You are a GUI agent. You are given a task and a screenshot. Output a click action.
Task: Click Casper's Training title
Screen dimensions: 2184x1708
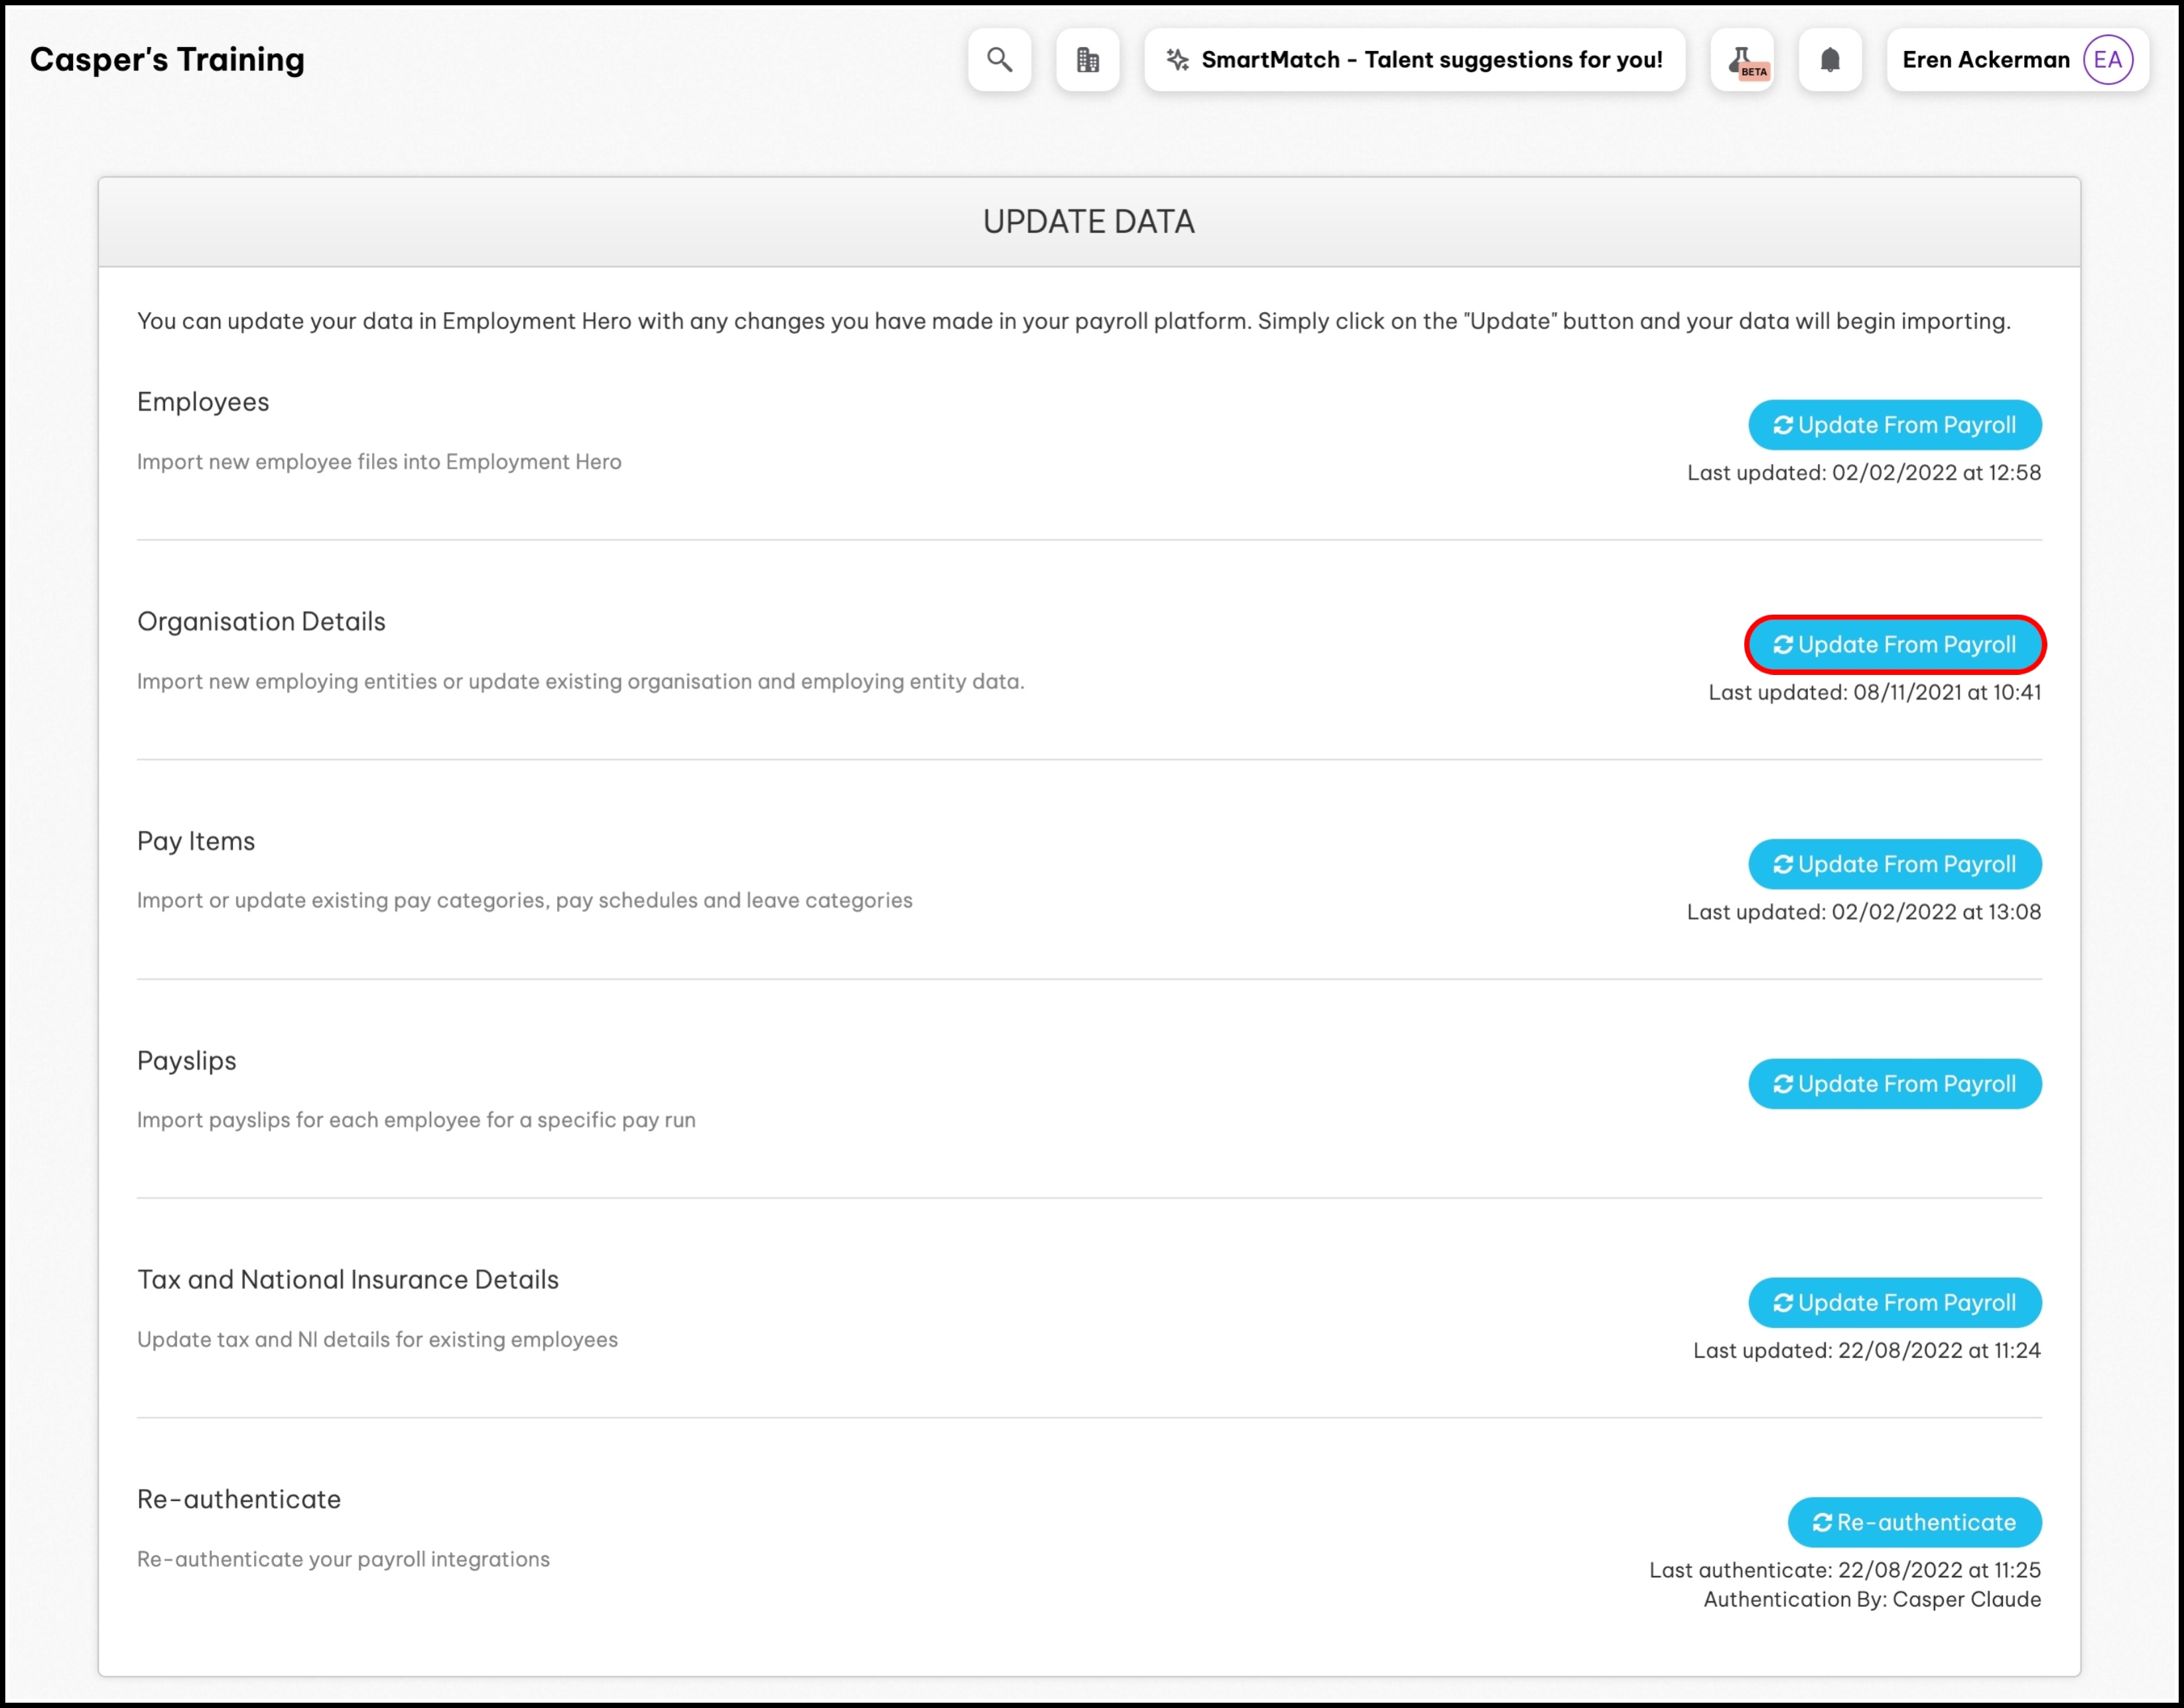[167, 60]
